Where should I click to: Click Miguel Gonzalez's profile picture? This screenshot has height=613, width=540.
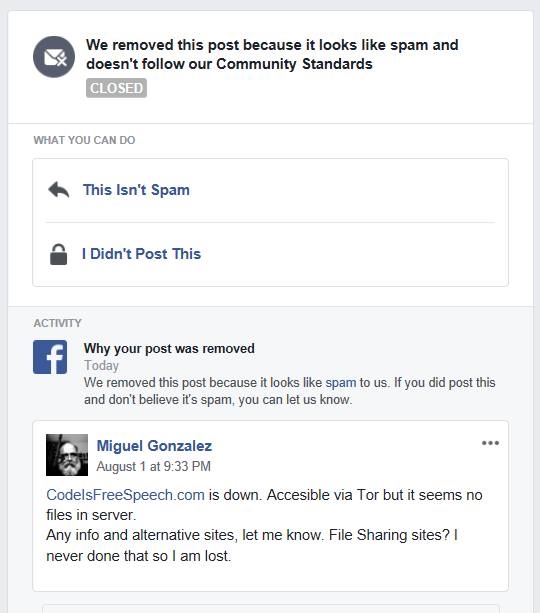(67, 455)
